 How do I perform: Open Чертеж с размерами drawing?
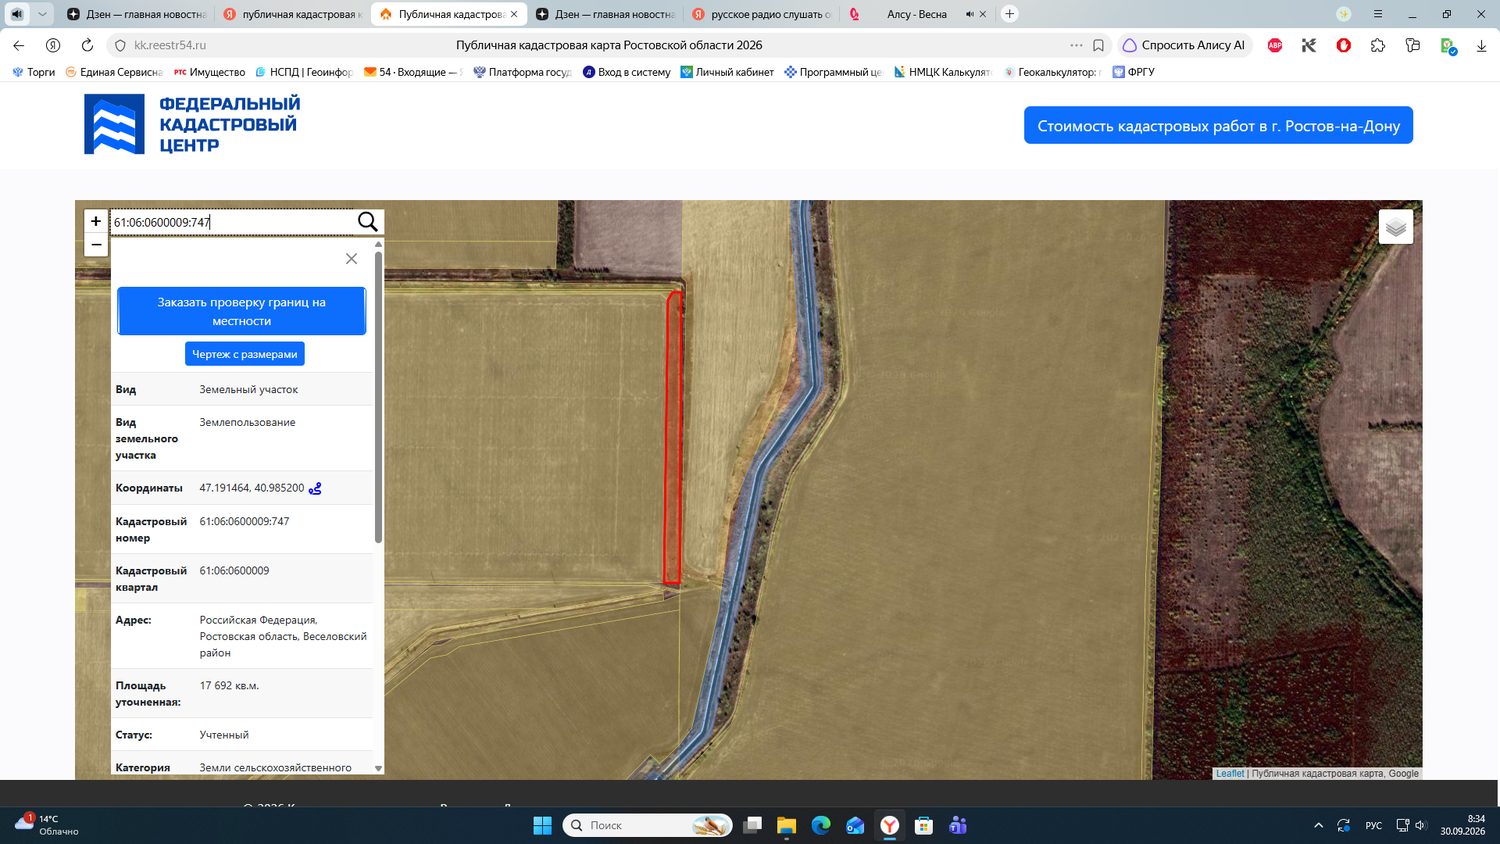pyautogui.click(x=245, y=354)
